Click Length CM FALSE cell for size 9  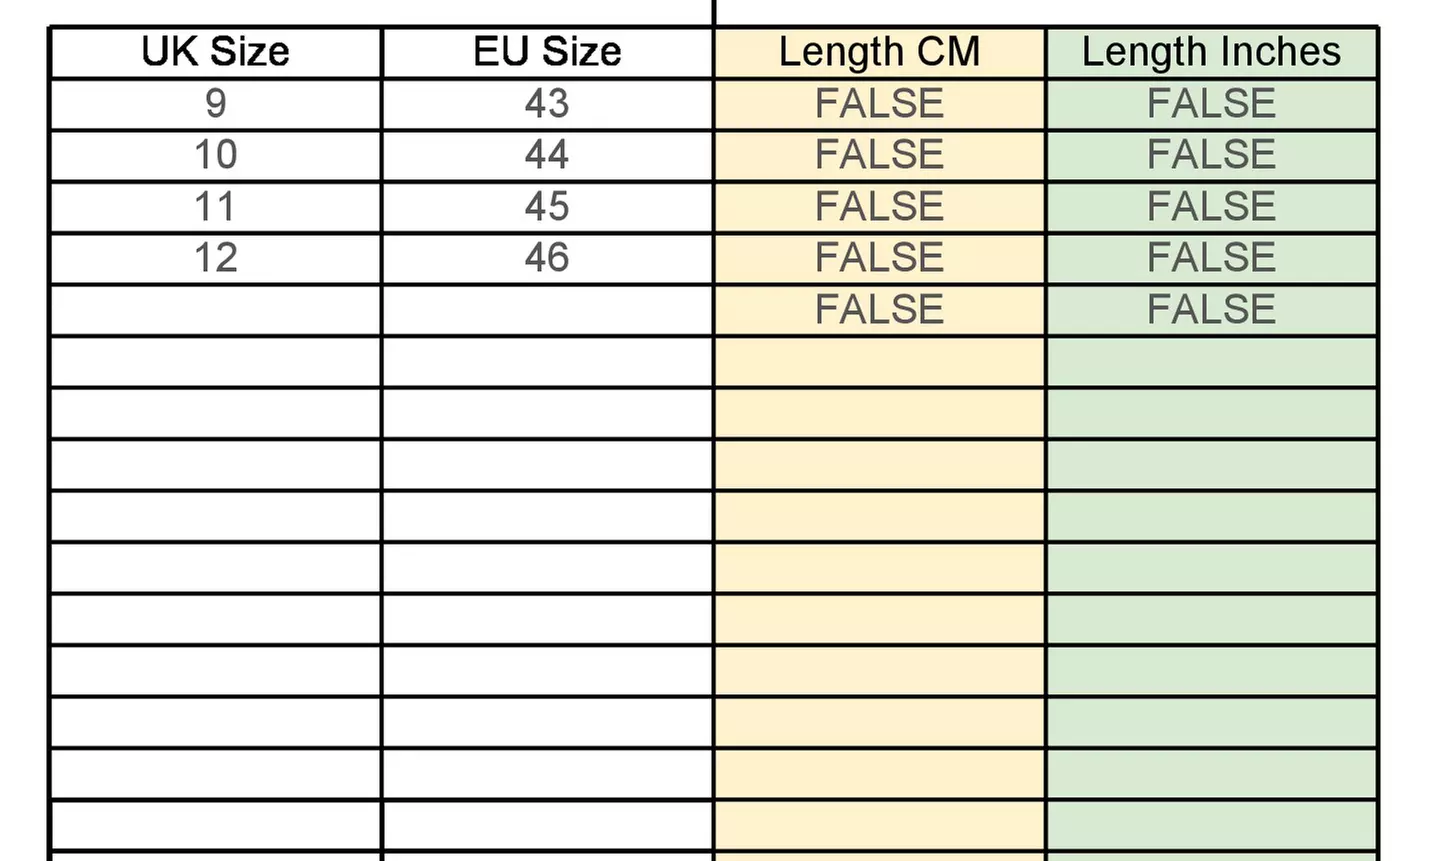[879, 104]
